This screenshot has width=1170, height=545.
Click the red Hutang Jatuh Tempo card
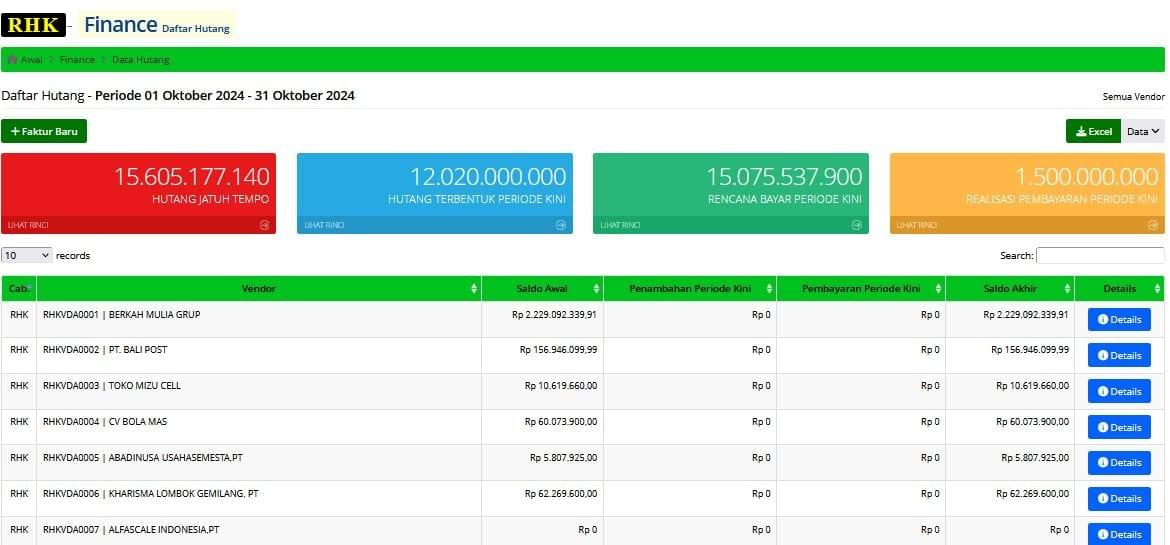(x=138, y=185)
